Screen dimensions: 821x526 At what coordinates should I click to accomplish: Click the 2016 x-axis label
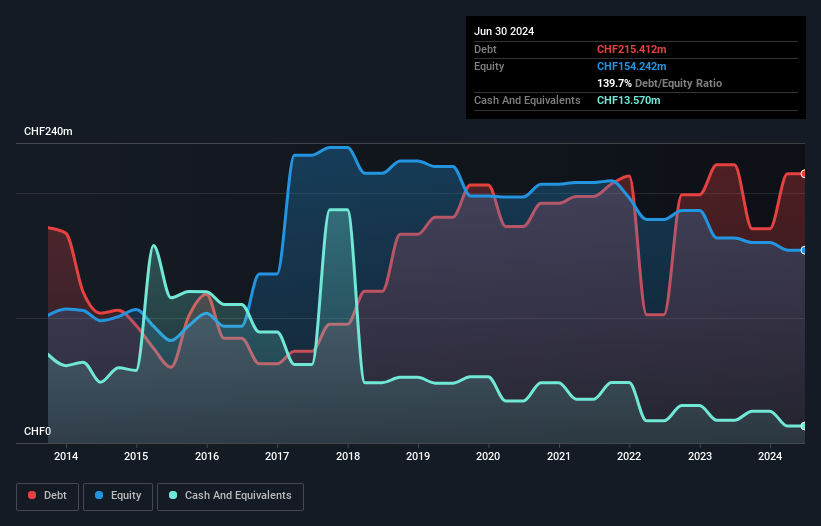[x=207, y=456]
